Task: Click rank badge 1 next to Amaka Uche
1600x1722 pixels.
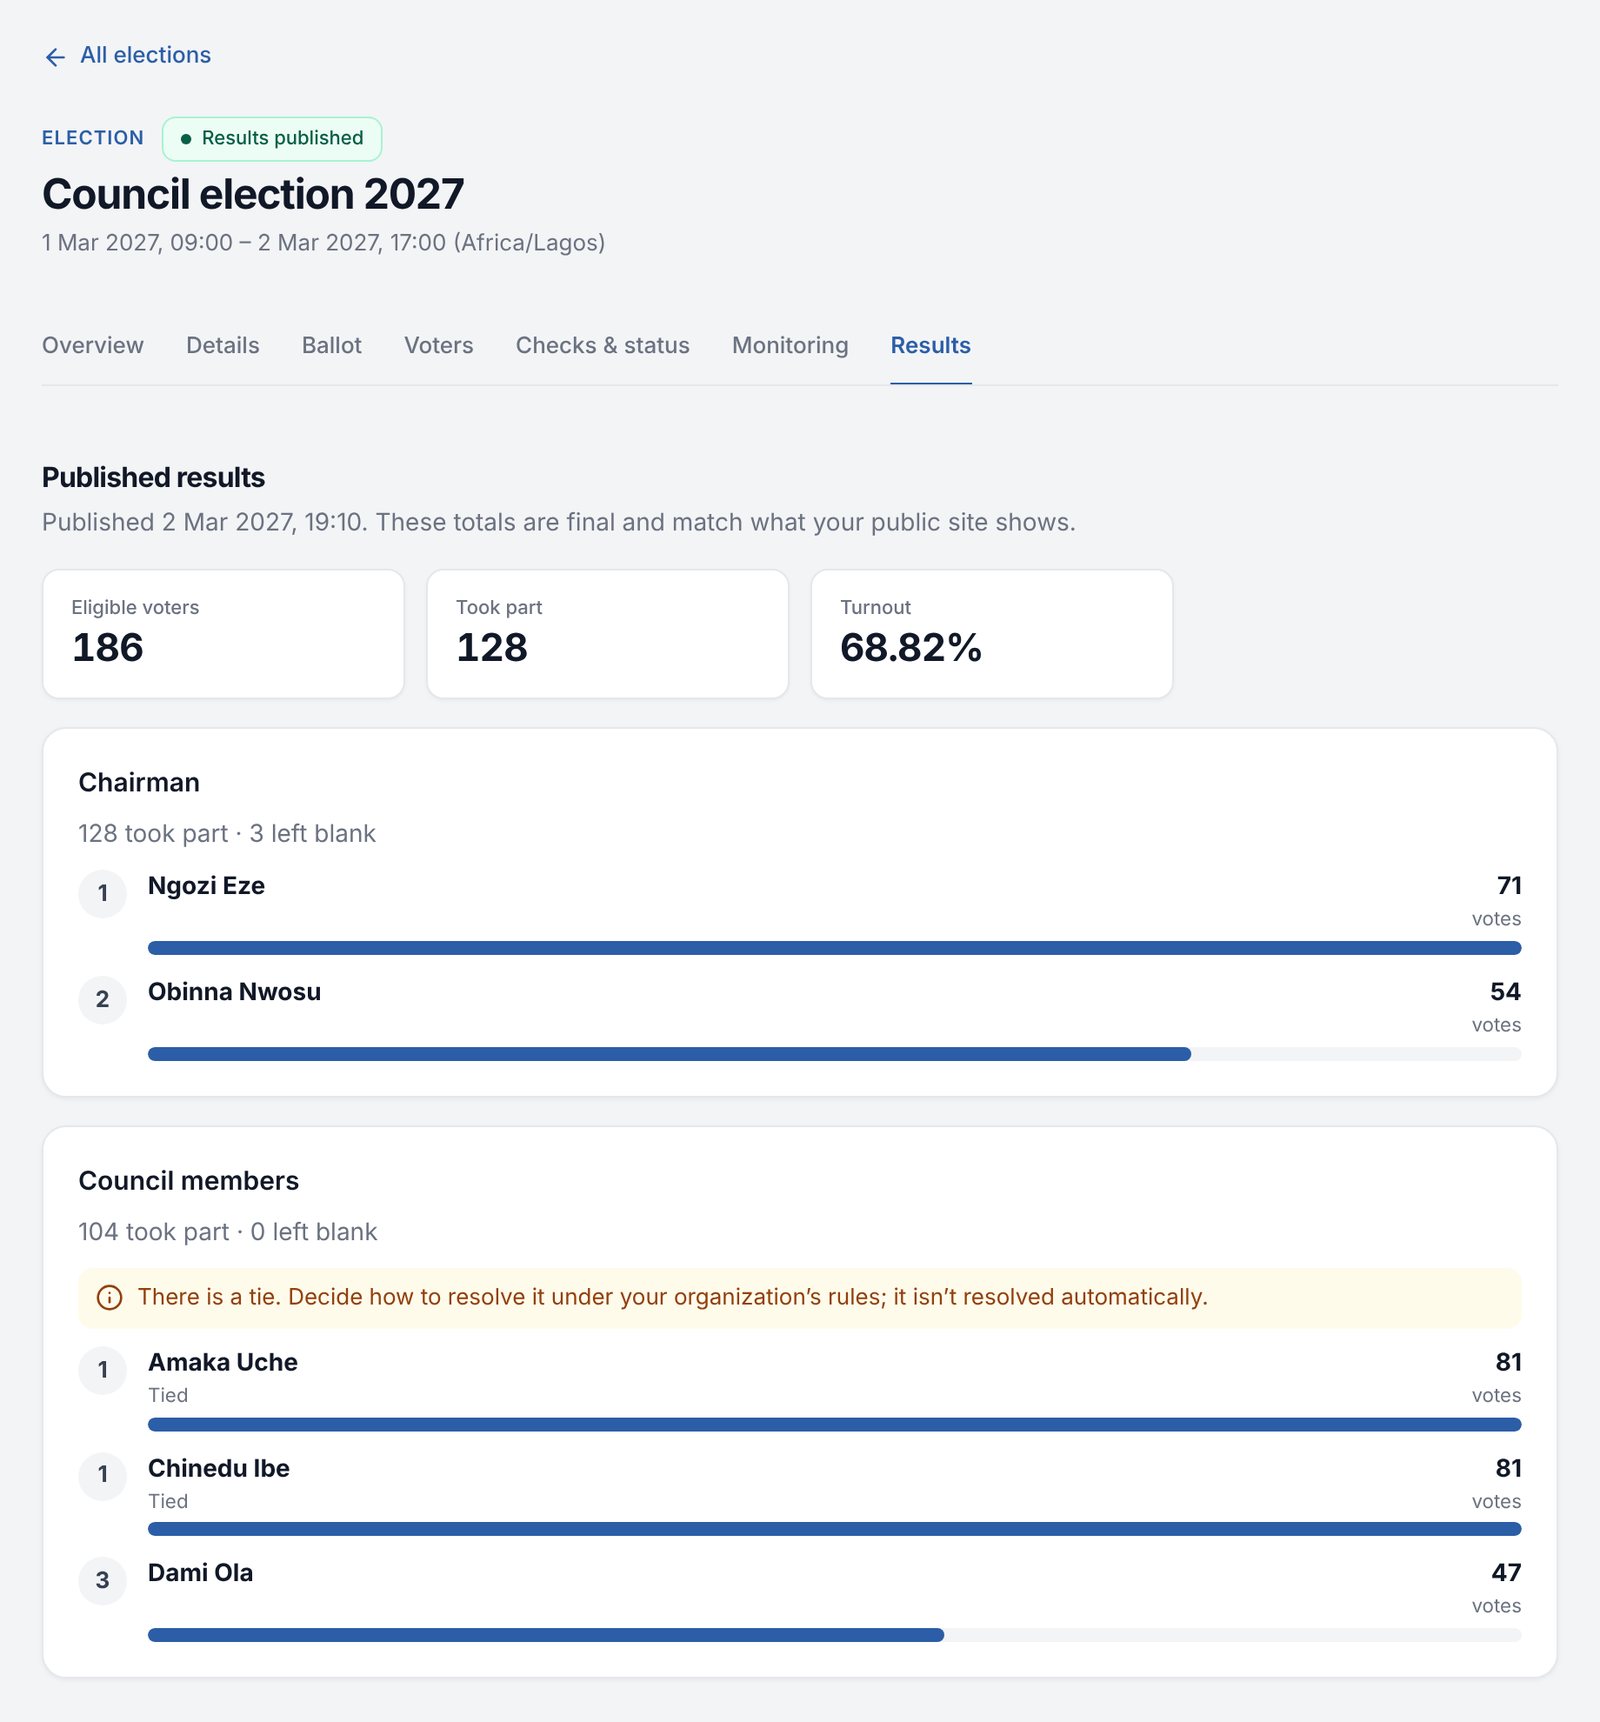Action: (103, 1370)
